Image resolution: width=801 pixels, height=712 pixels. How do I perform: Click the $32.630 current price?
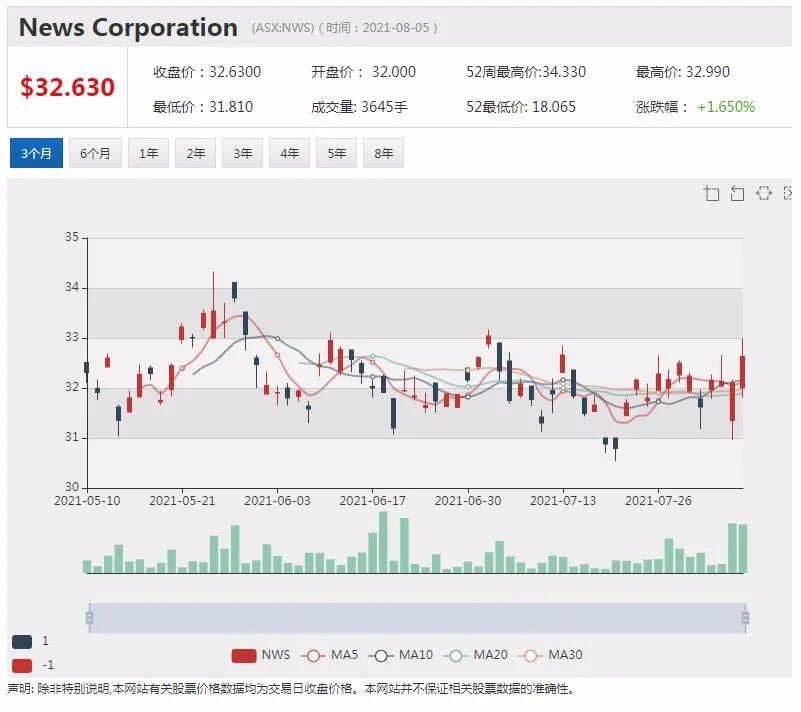point(67,87)
